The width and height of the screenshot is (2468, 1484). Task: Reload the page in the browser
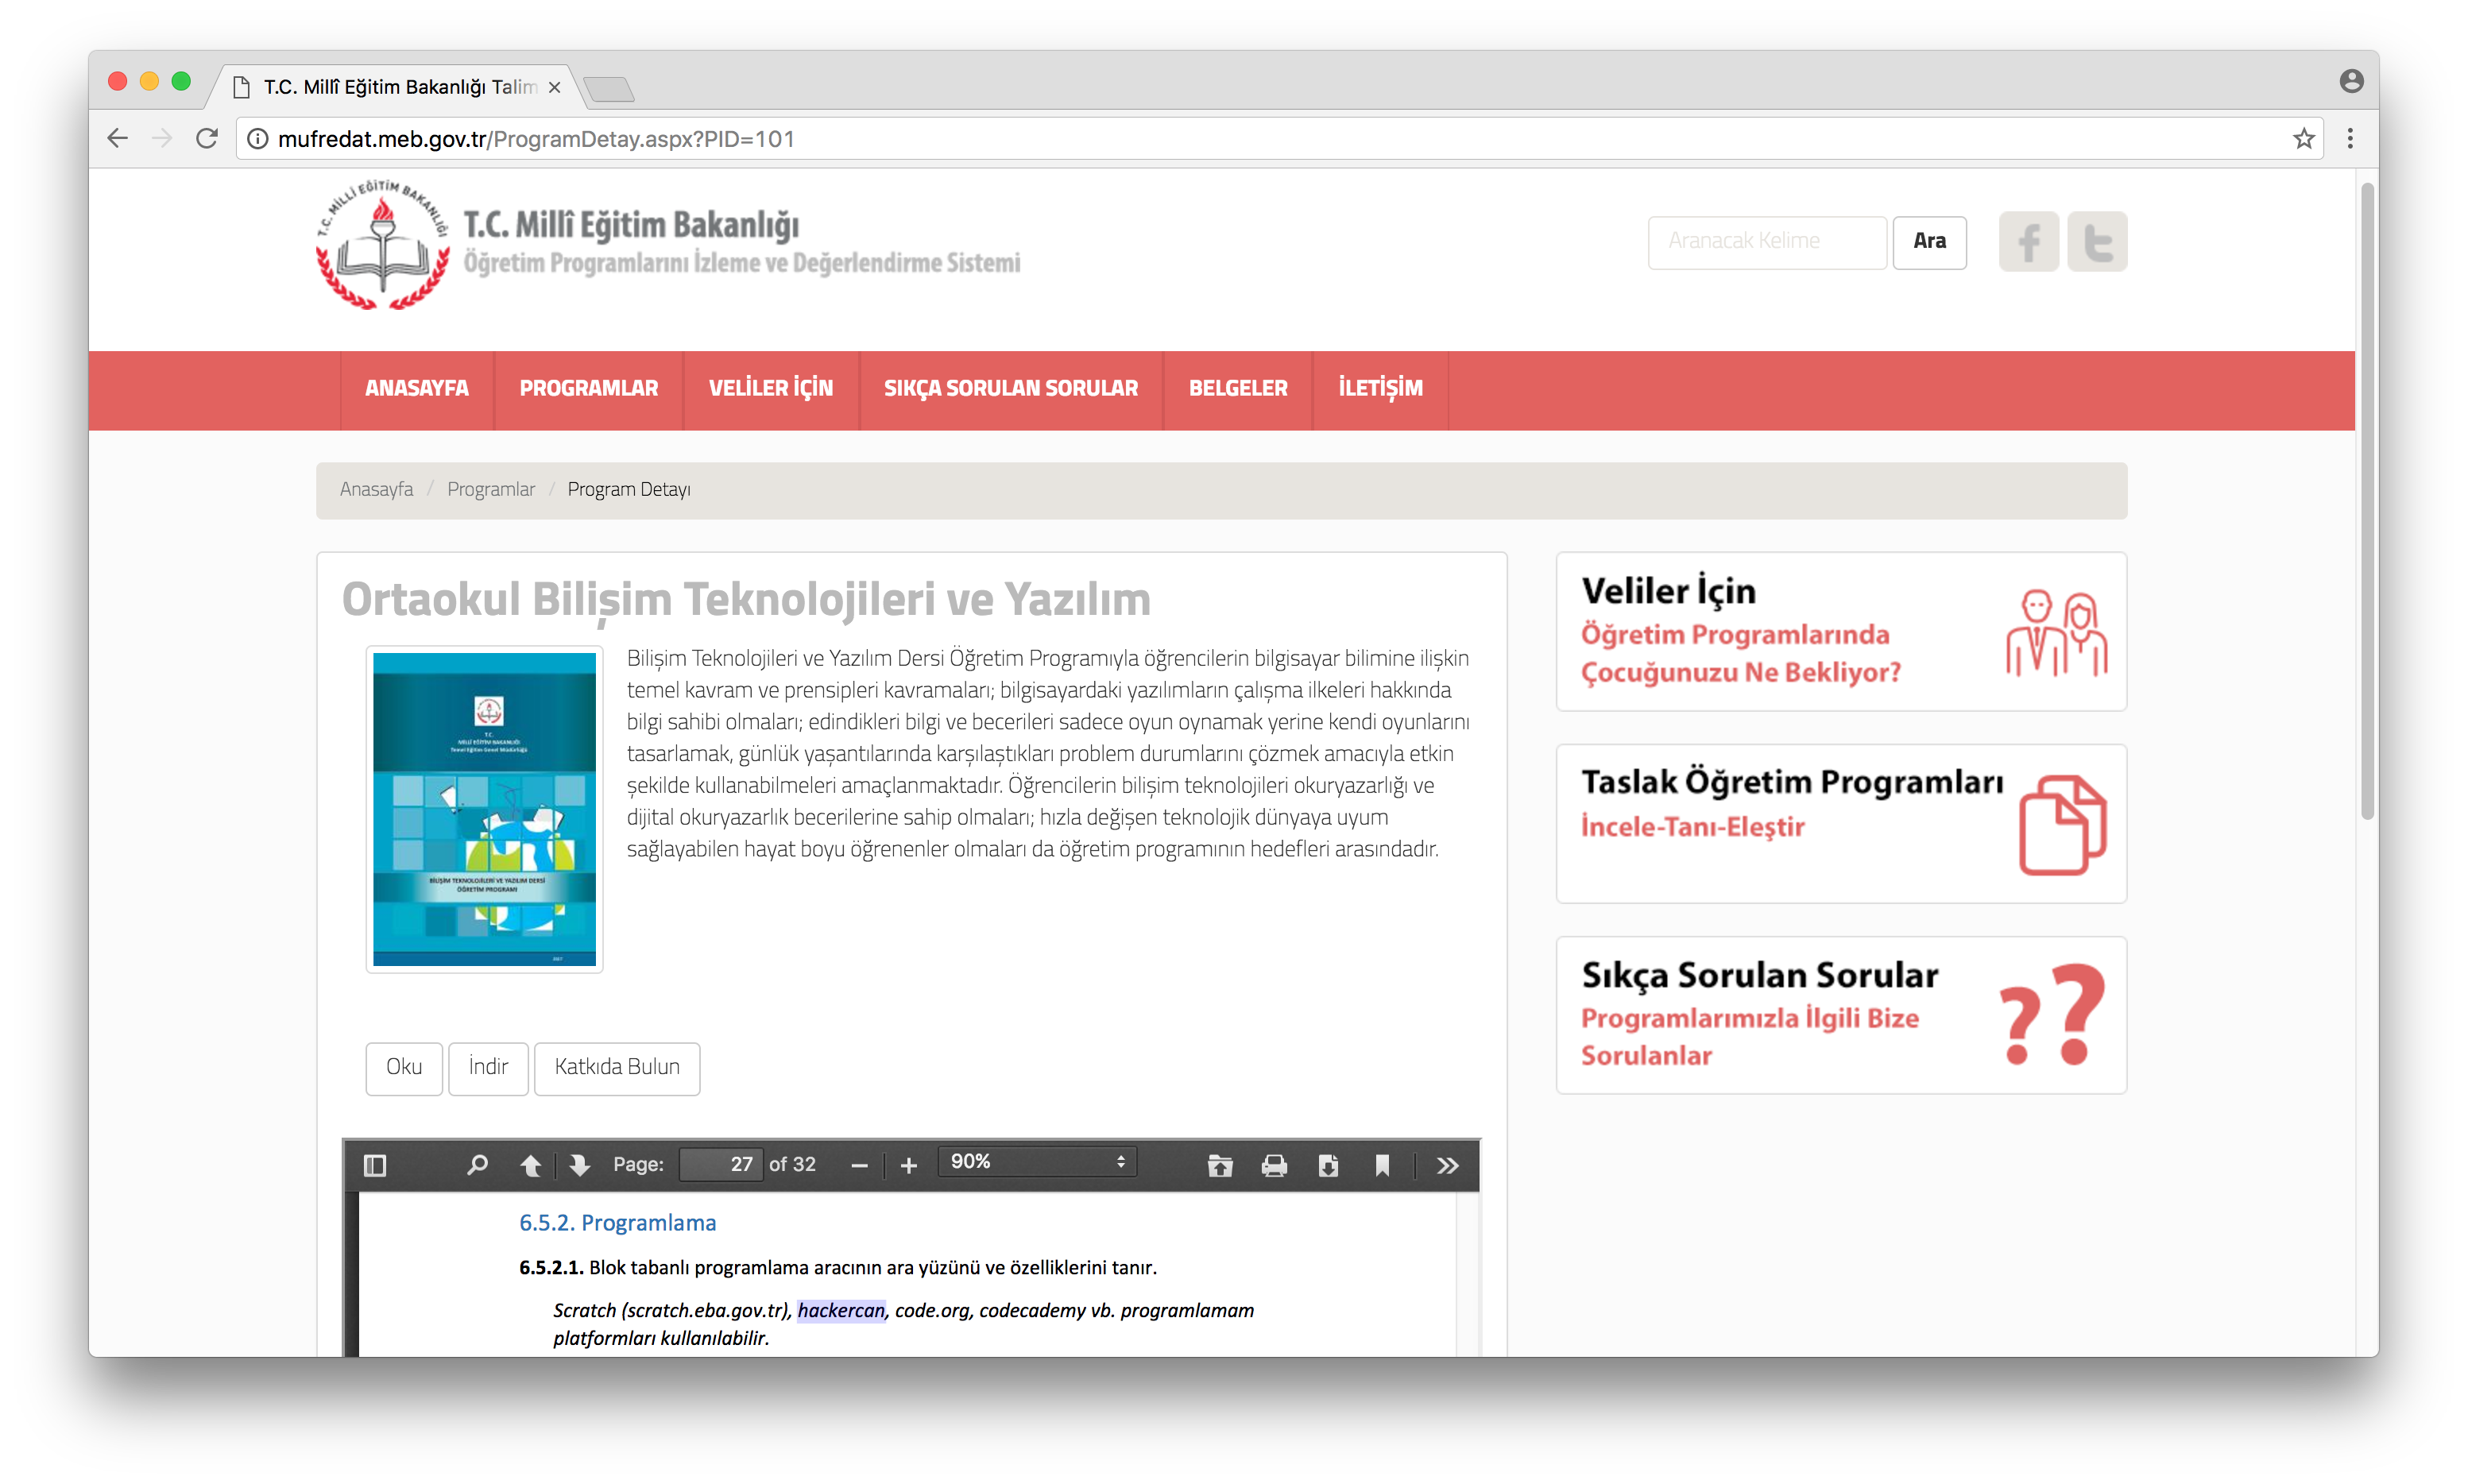pos(207,138)
